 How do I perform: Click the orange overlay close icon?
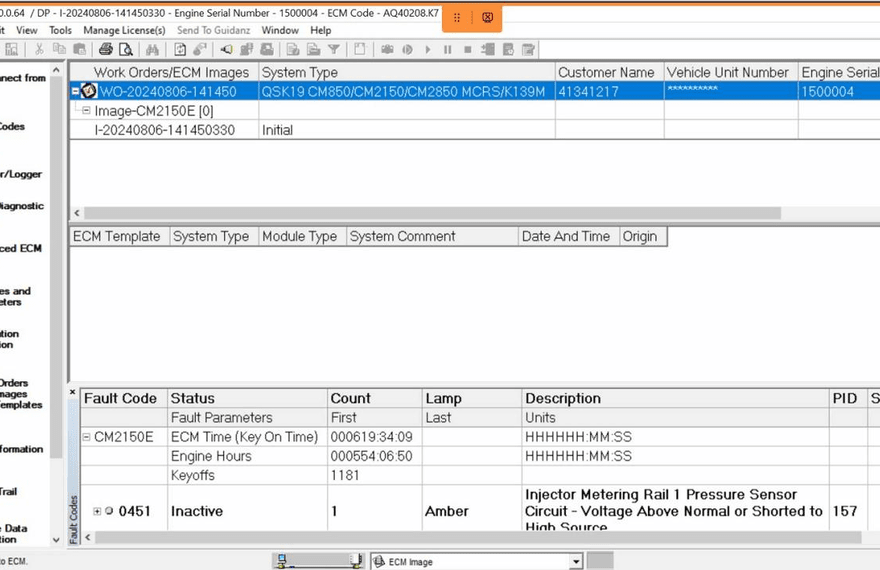click(x=488, y=17)
